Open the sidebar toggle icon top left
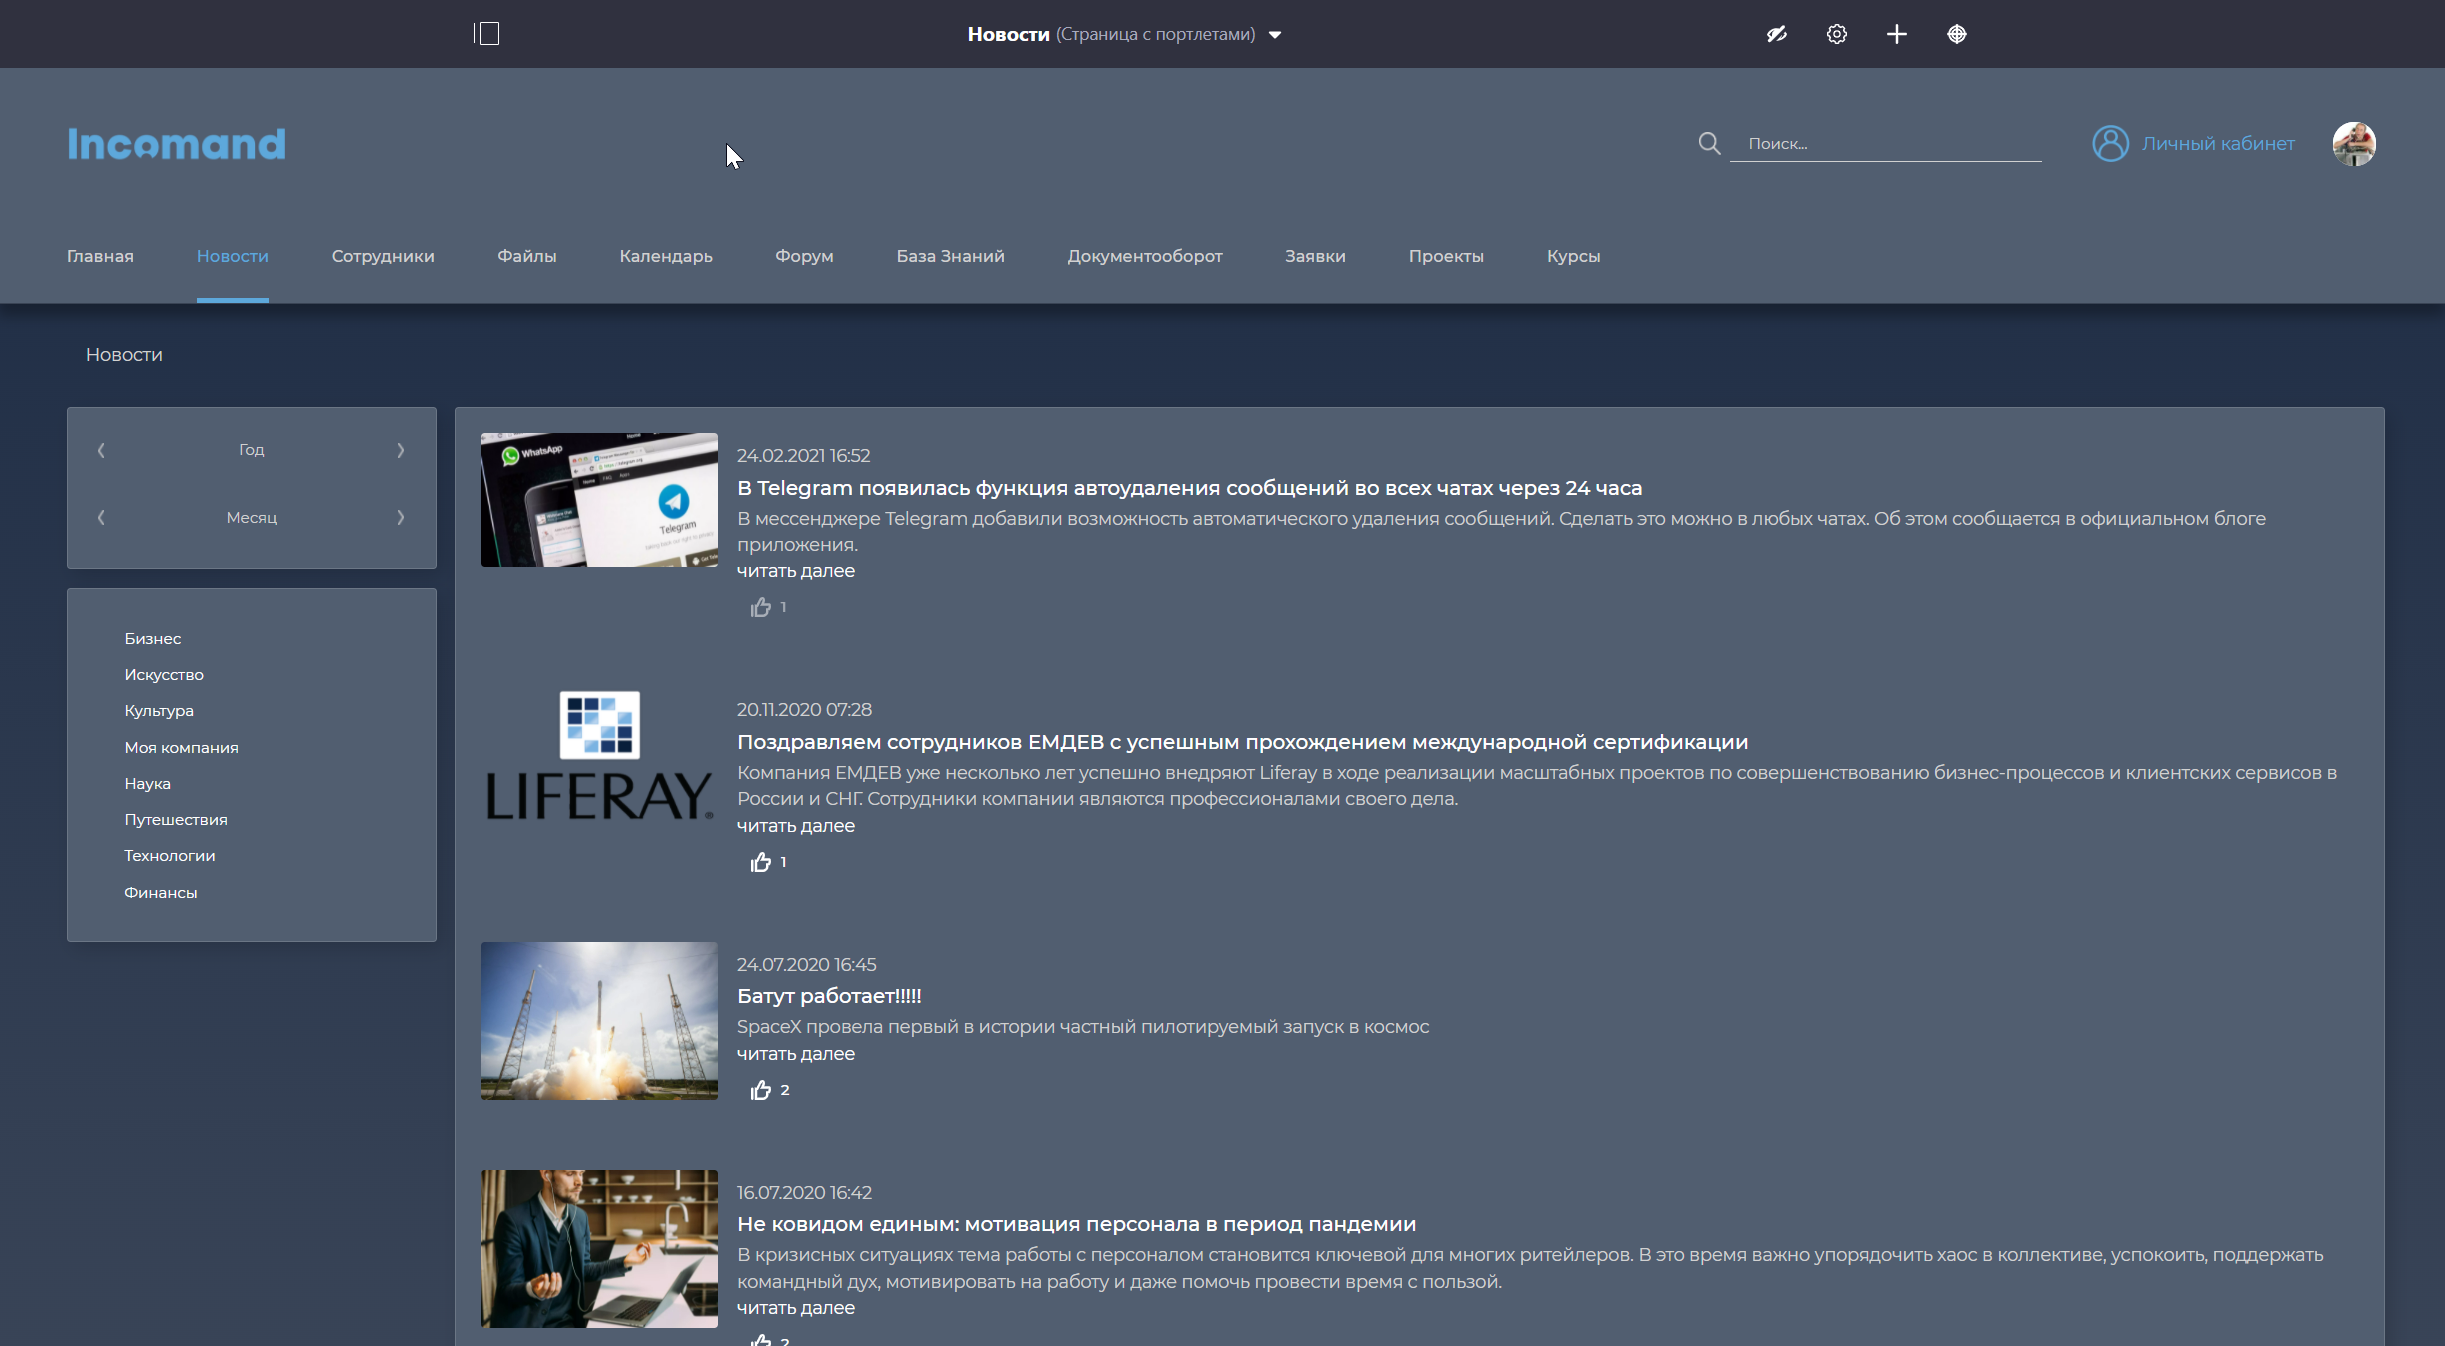 point(487,33)
